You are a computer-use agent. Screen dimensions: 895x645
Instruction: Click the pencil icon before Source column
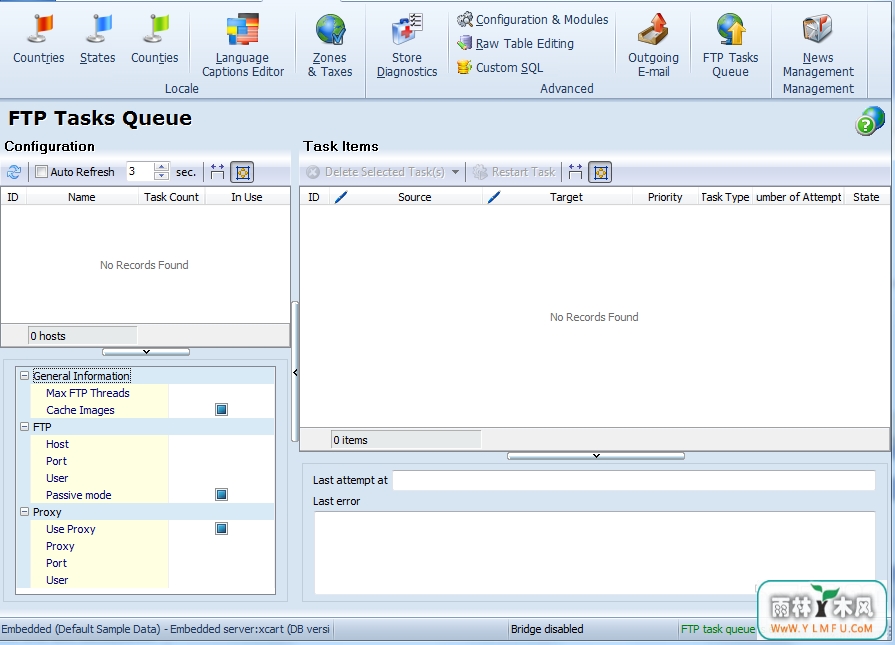pyautogui.click(x=341, y=197)
